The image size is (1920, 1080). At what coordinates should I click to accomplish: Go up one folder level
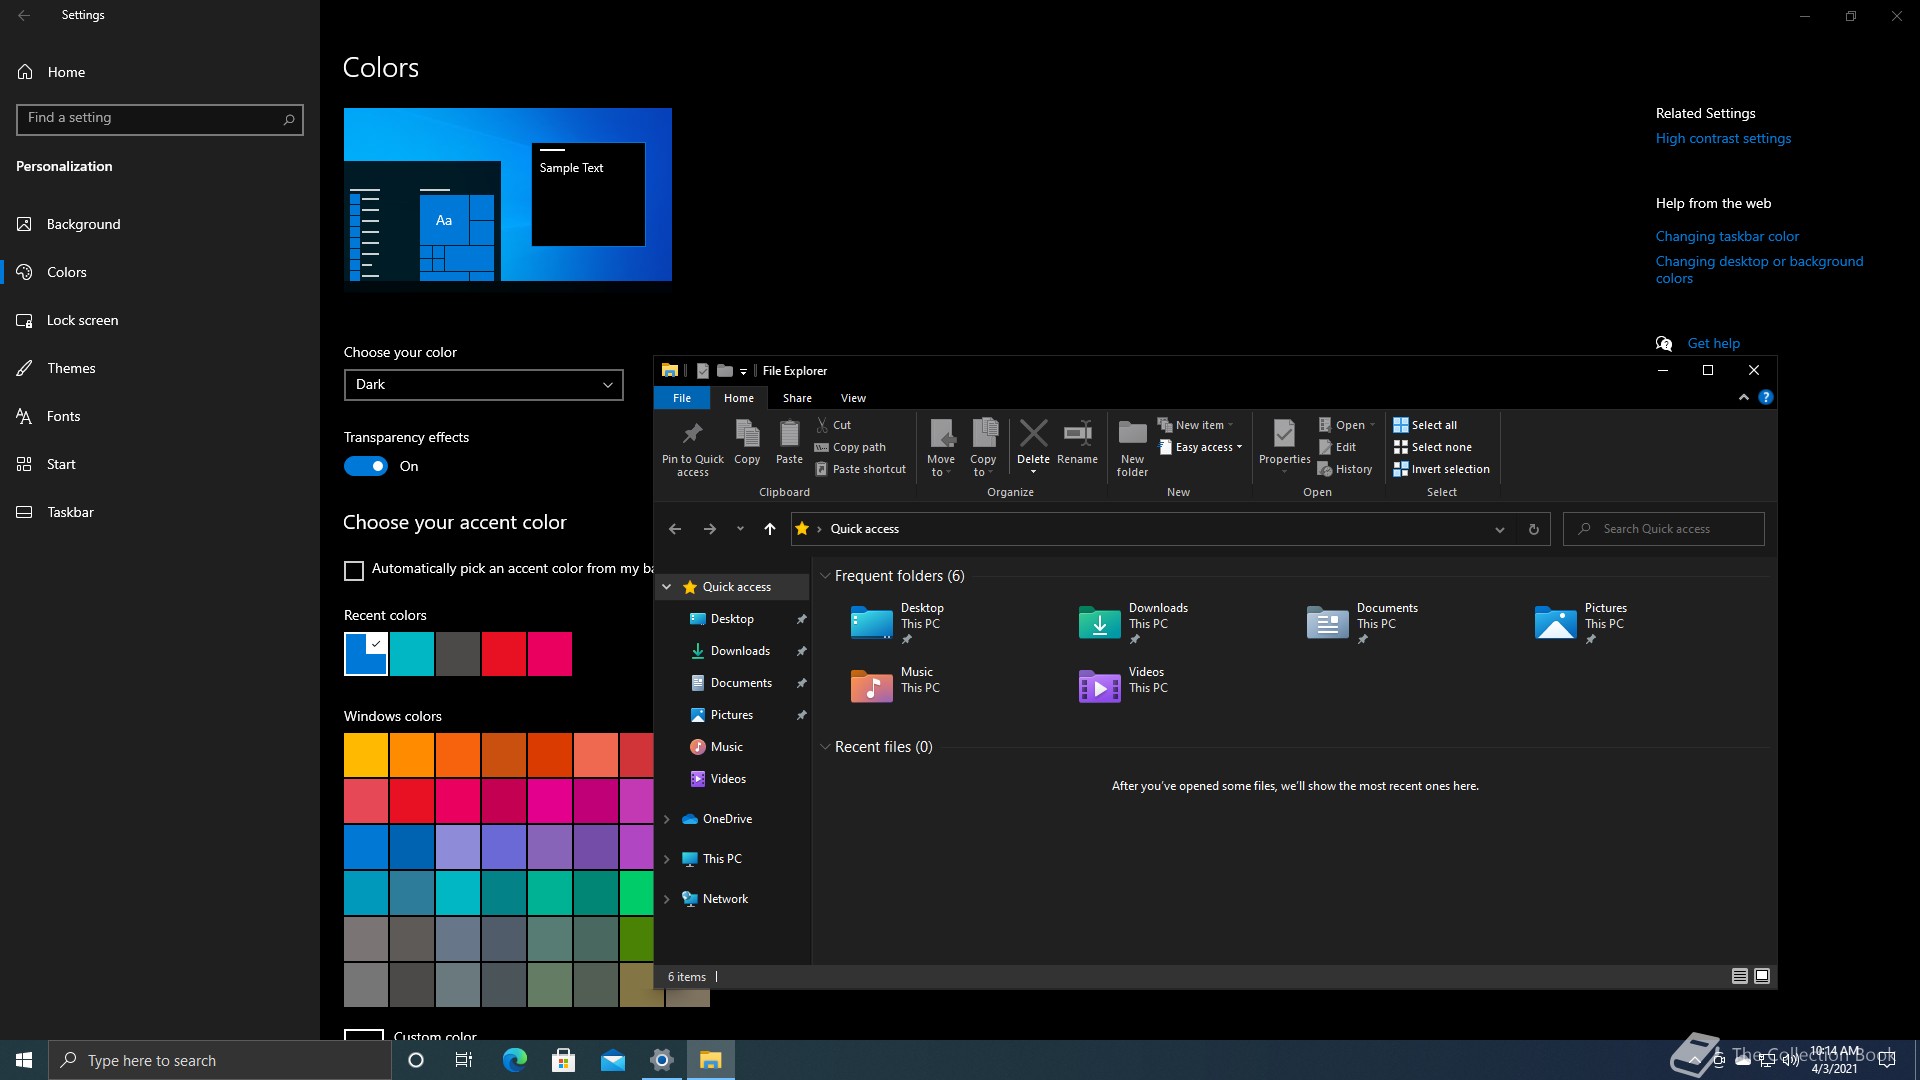pos(769,529)
